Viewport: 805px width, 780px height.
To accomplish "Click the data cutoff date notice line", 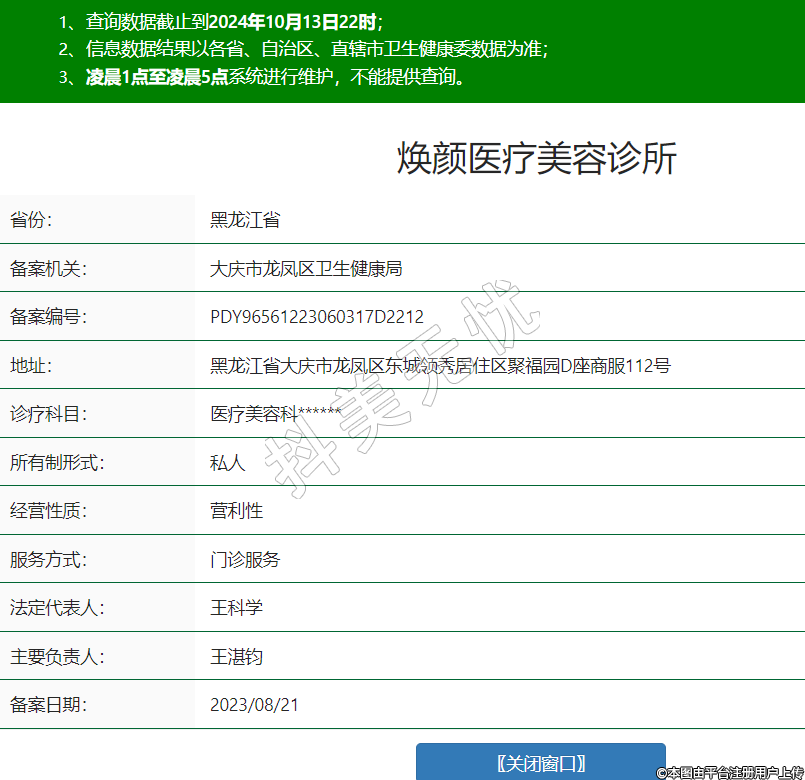I will point(220,21).
